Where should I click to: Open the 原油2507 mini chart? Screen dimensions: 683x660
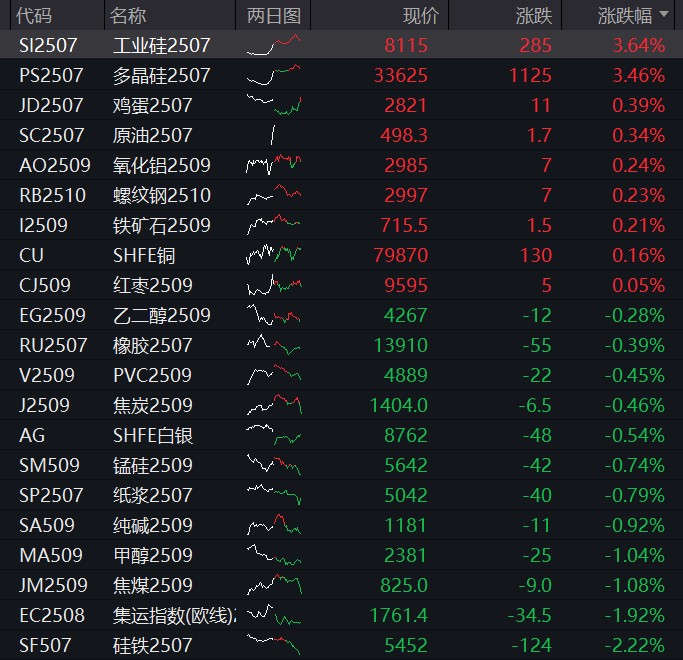tap(273, 135)
